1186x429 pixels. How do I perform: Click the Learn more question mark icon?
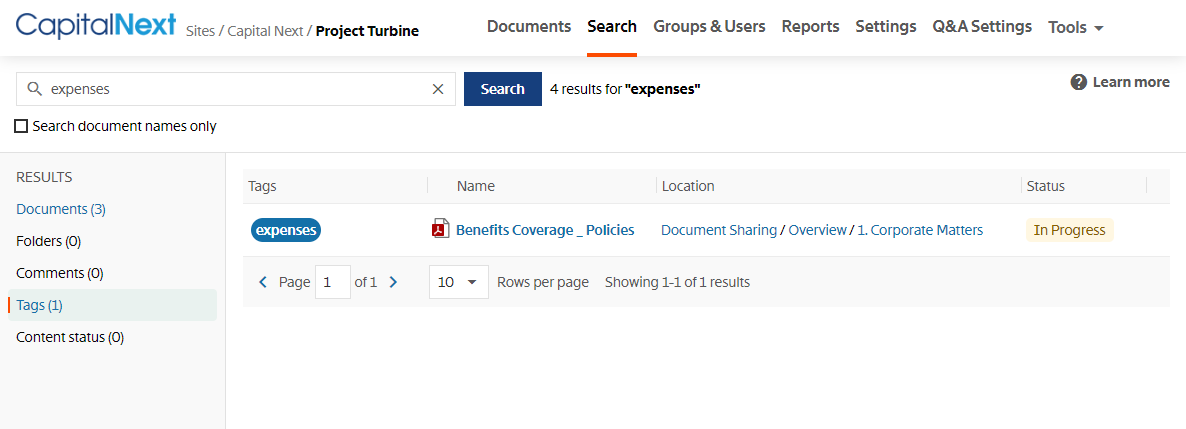pos(1079,82)
